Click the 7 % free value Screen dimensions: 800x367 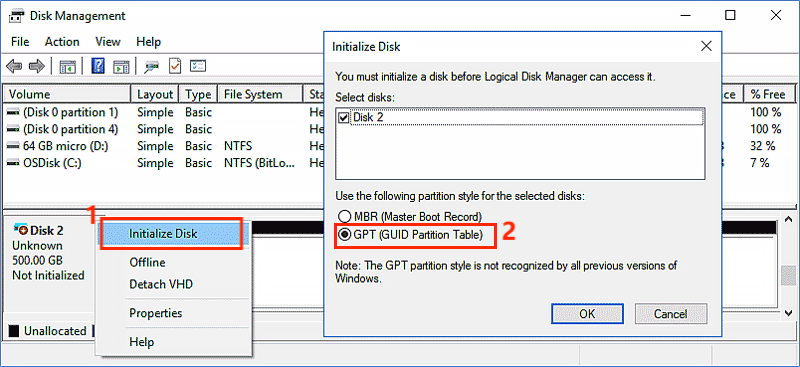(759, 163)
